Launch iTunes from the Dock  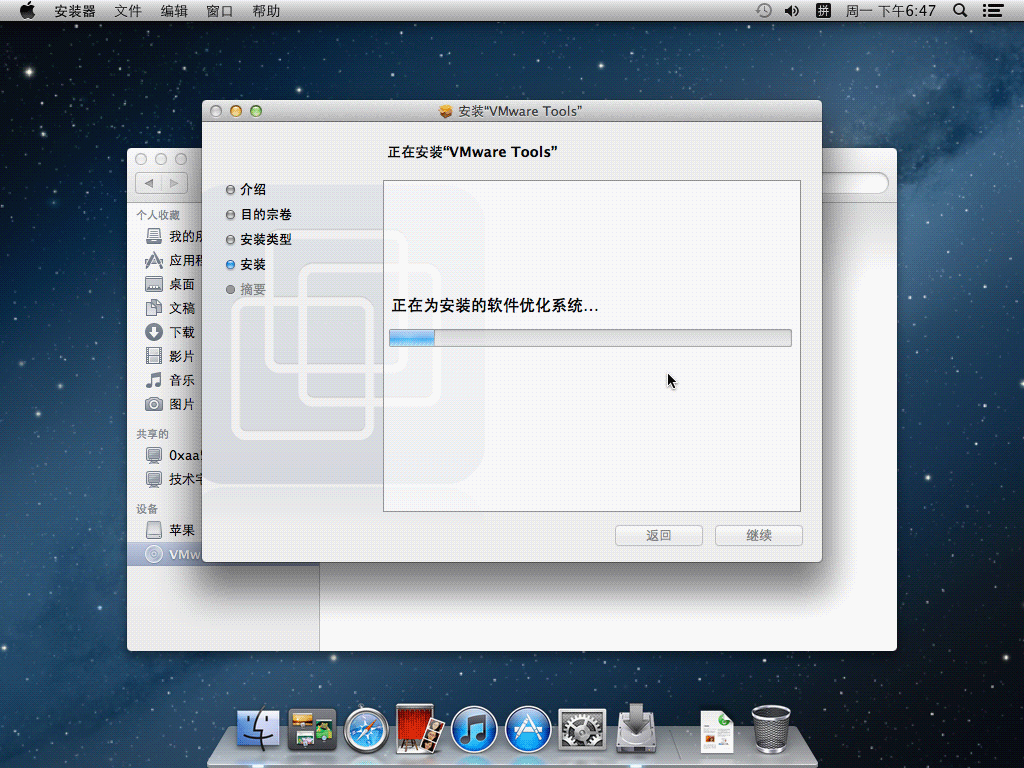pyautogui.click(x=473, y=729)
